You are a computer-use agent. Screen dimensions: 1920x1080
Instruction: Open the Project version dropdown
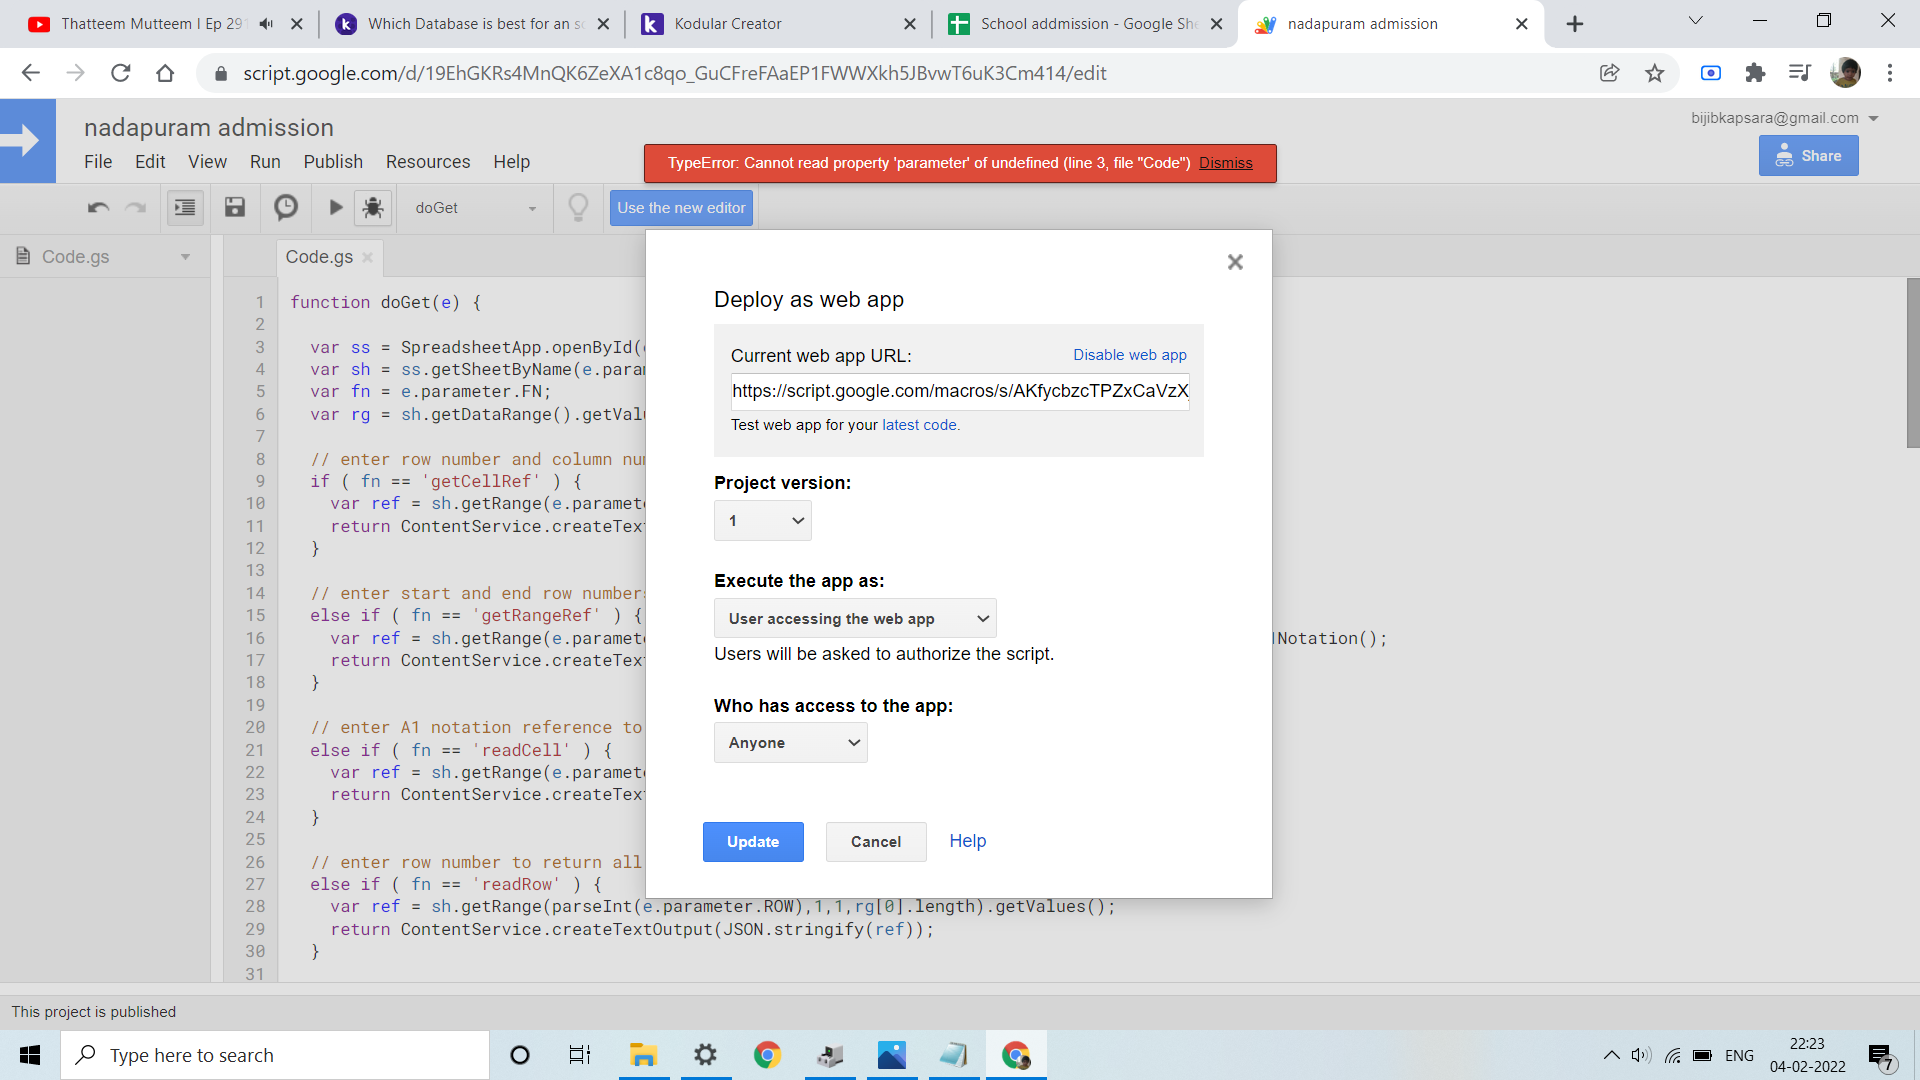(762, 521)
